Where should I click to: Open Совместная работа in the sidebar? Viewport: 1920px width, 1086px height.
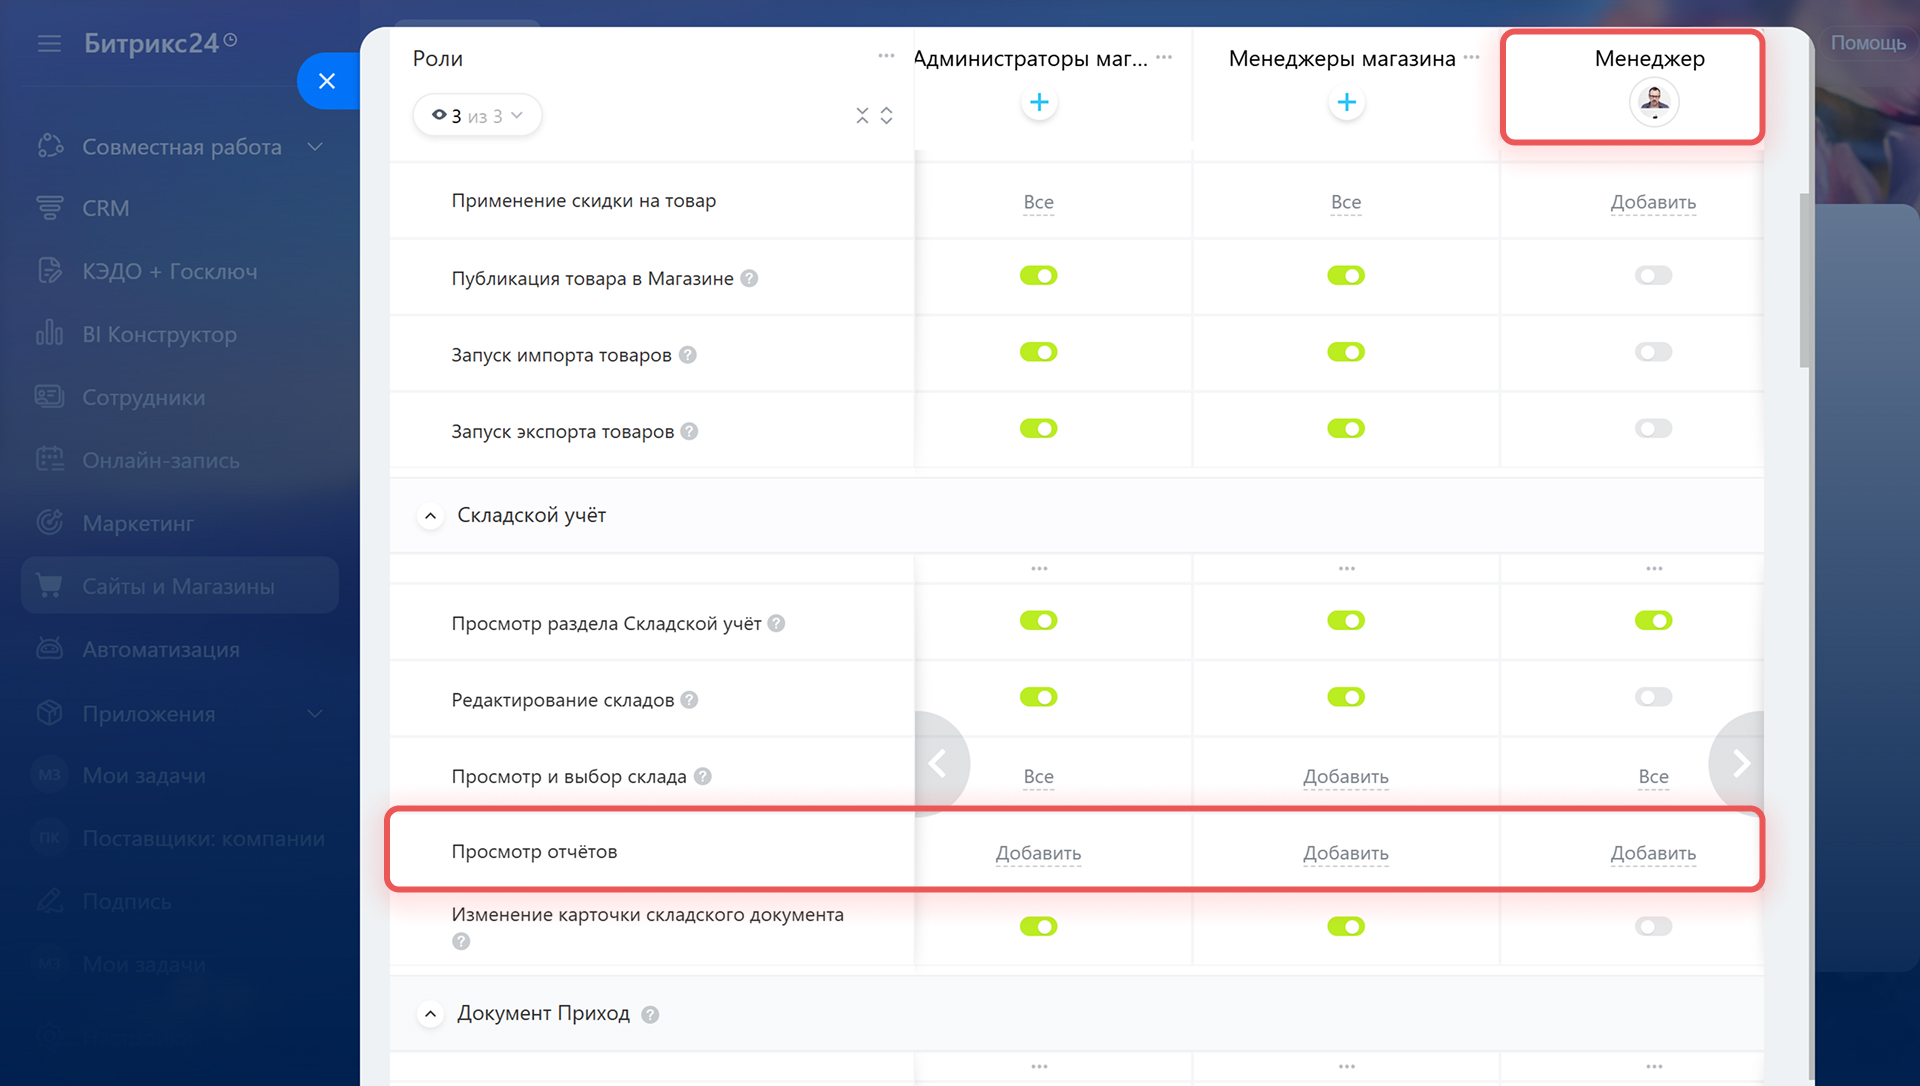[182, 147]
